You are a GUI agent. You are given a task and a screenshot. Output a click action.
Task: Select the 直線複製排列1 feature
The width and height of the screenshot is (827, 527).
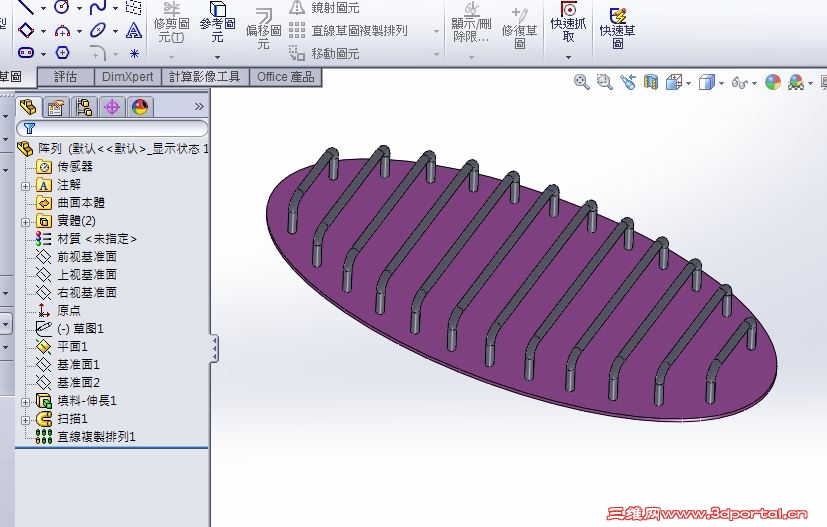point(96,436)
